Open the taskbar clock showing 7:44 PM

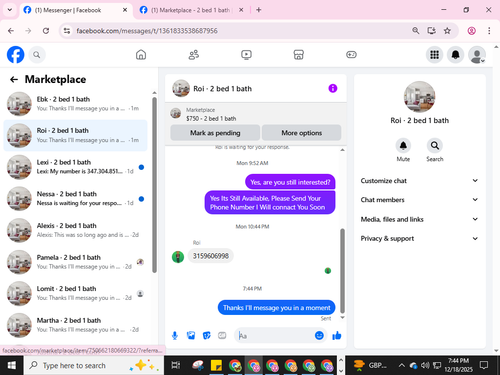click(x=458, y=365)
